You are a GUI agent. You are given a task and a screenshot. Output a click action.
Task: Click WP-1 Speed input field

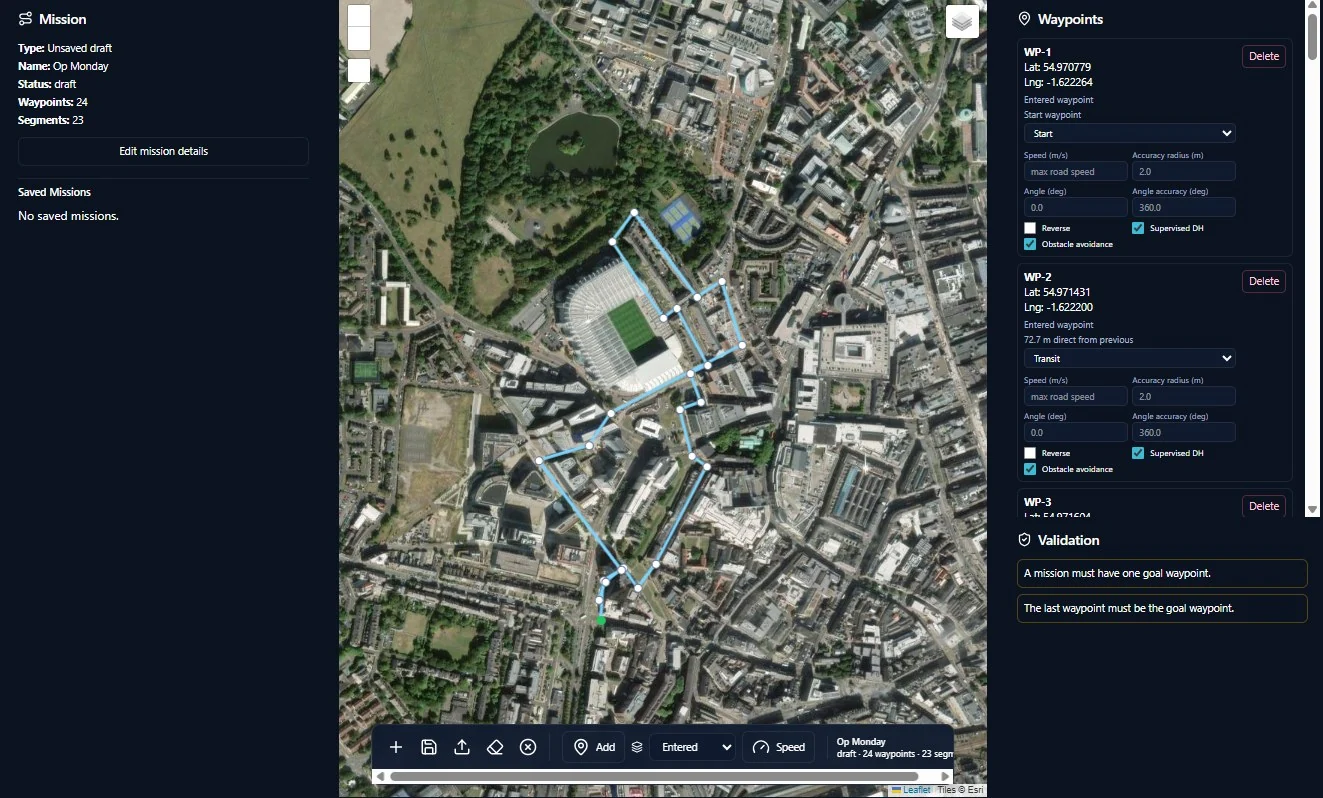pos(1076,172)
